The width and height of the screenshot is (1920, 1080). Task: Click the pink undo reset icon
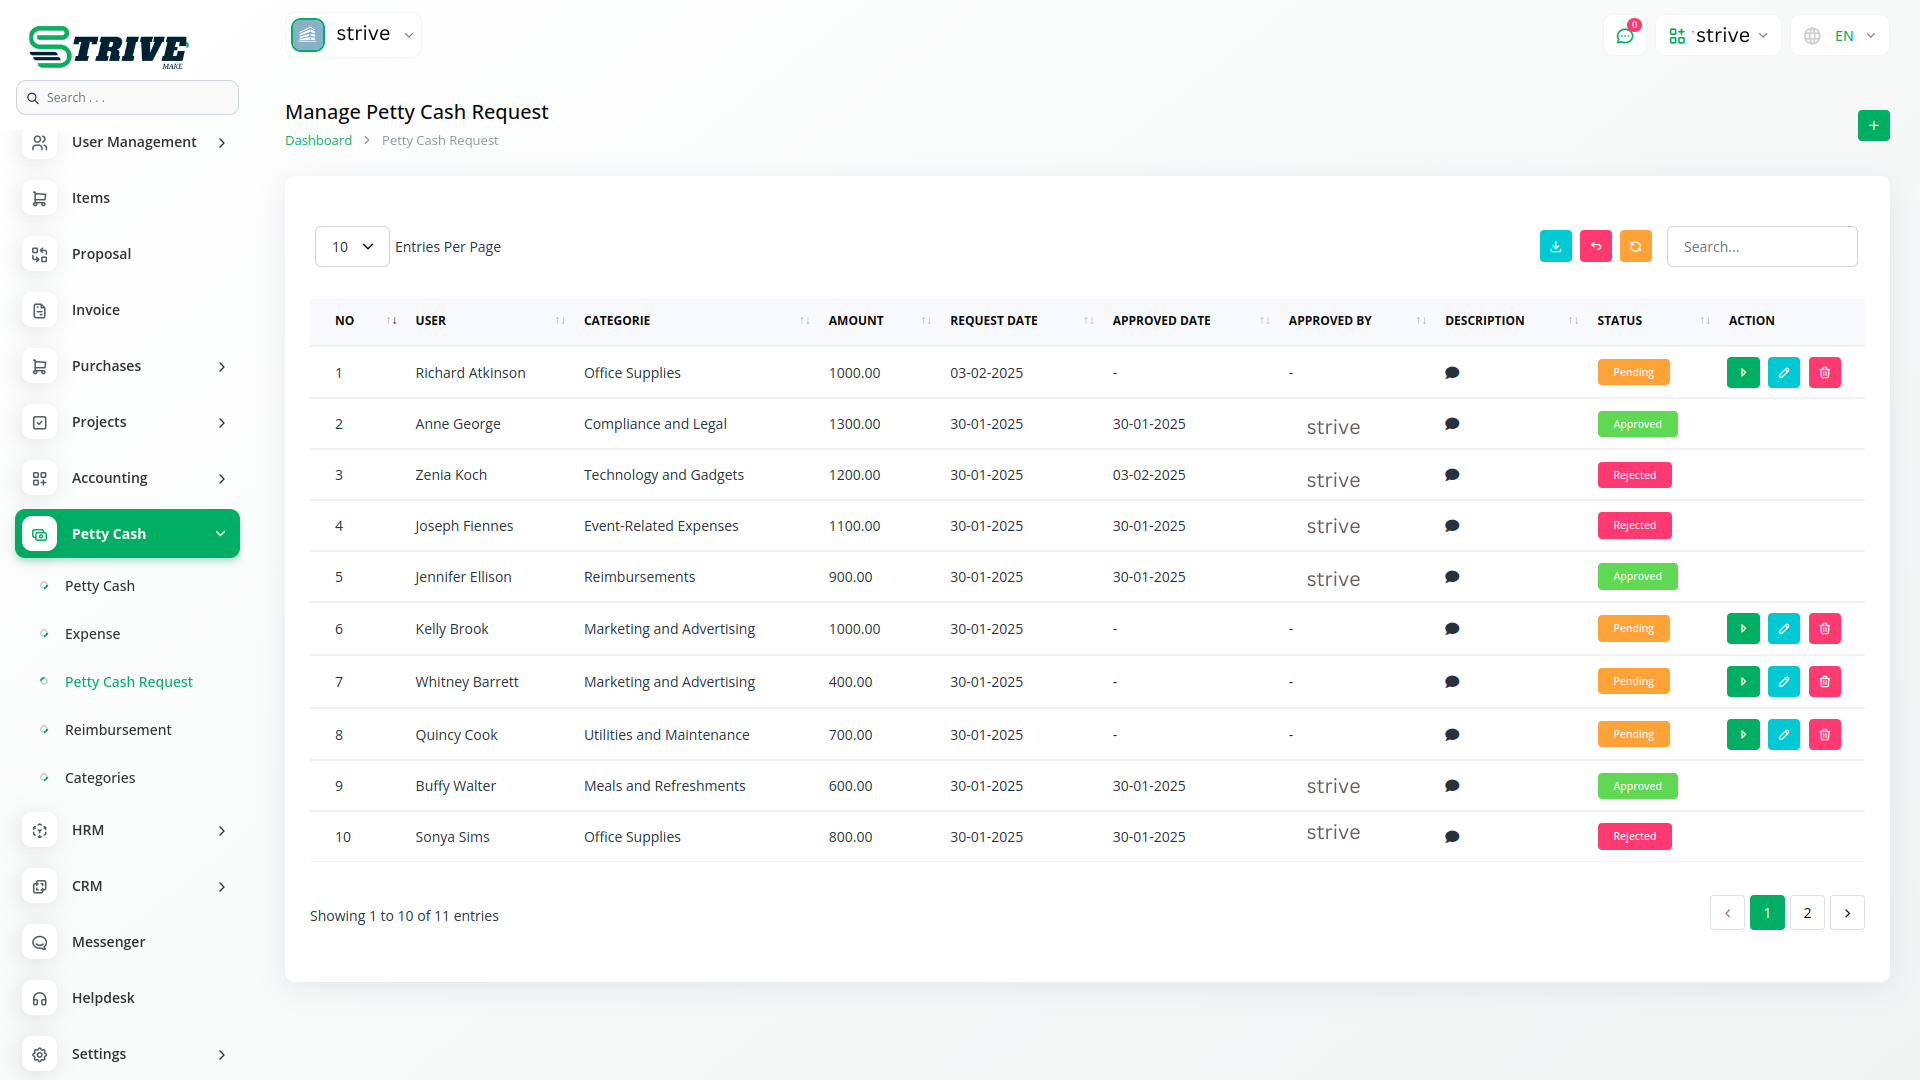pos(1595,246)
